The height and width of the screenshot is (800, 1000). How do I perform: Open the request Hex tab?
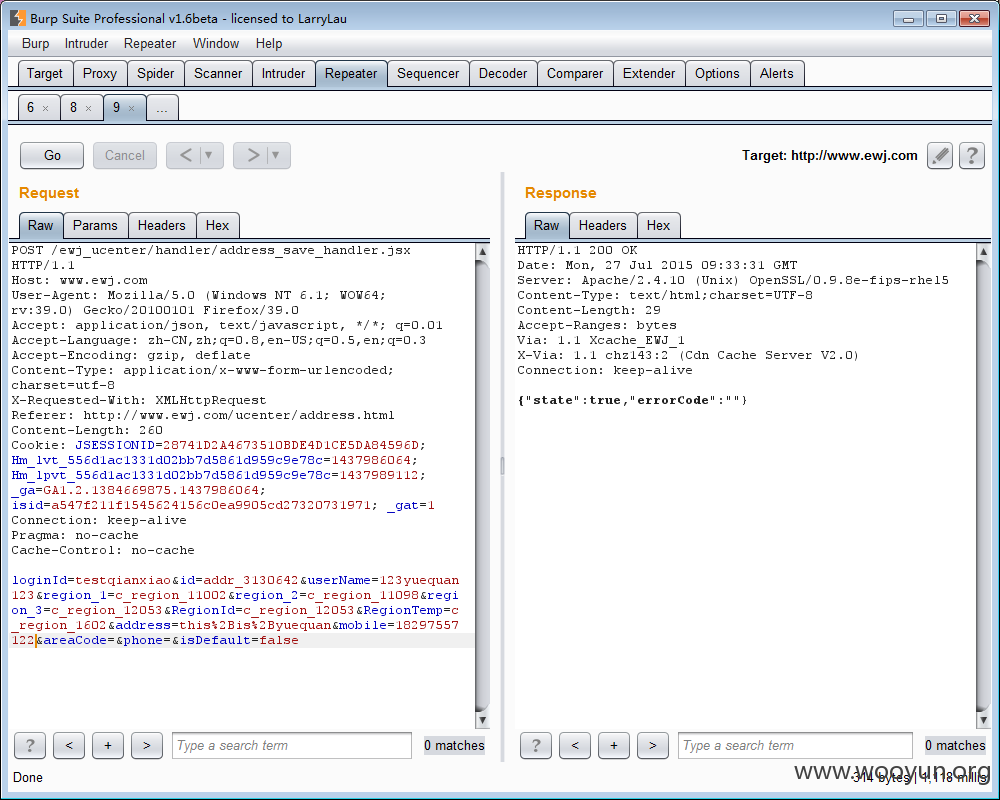217,225
